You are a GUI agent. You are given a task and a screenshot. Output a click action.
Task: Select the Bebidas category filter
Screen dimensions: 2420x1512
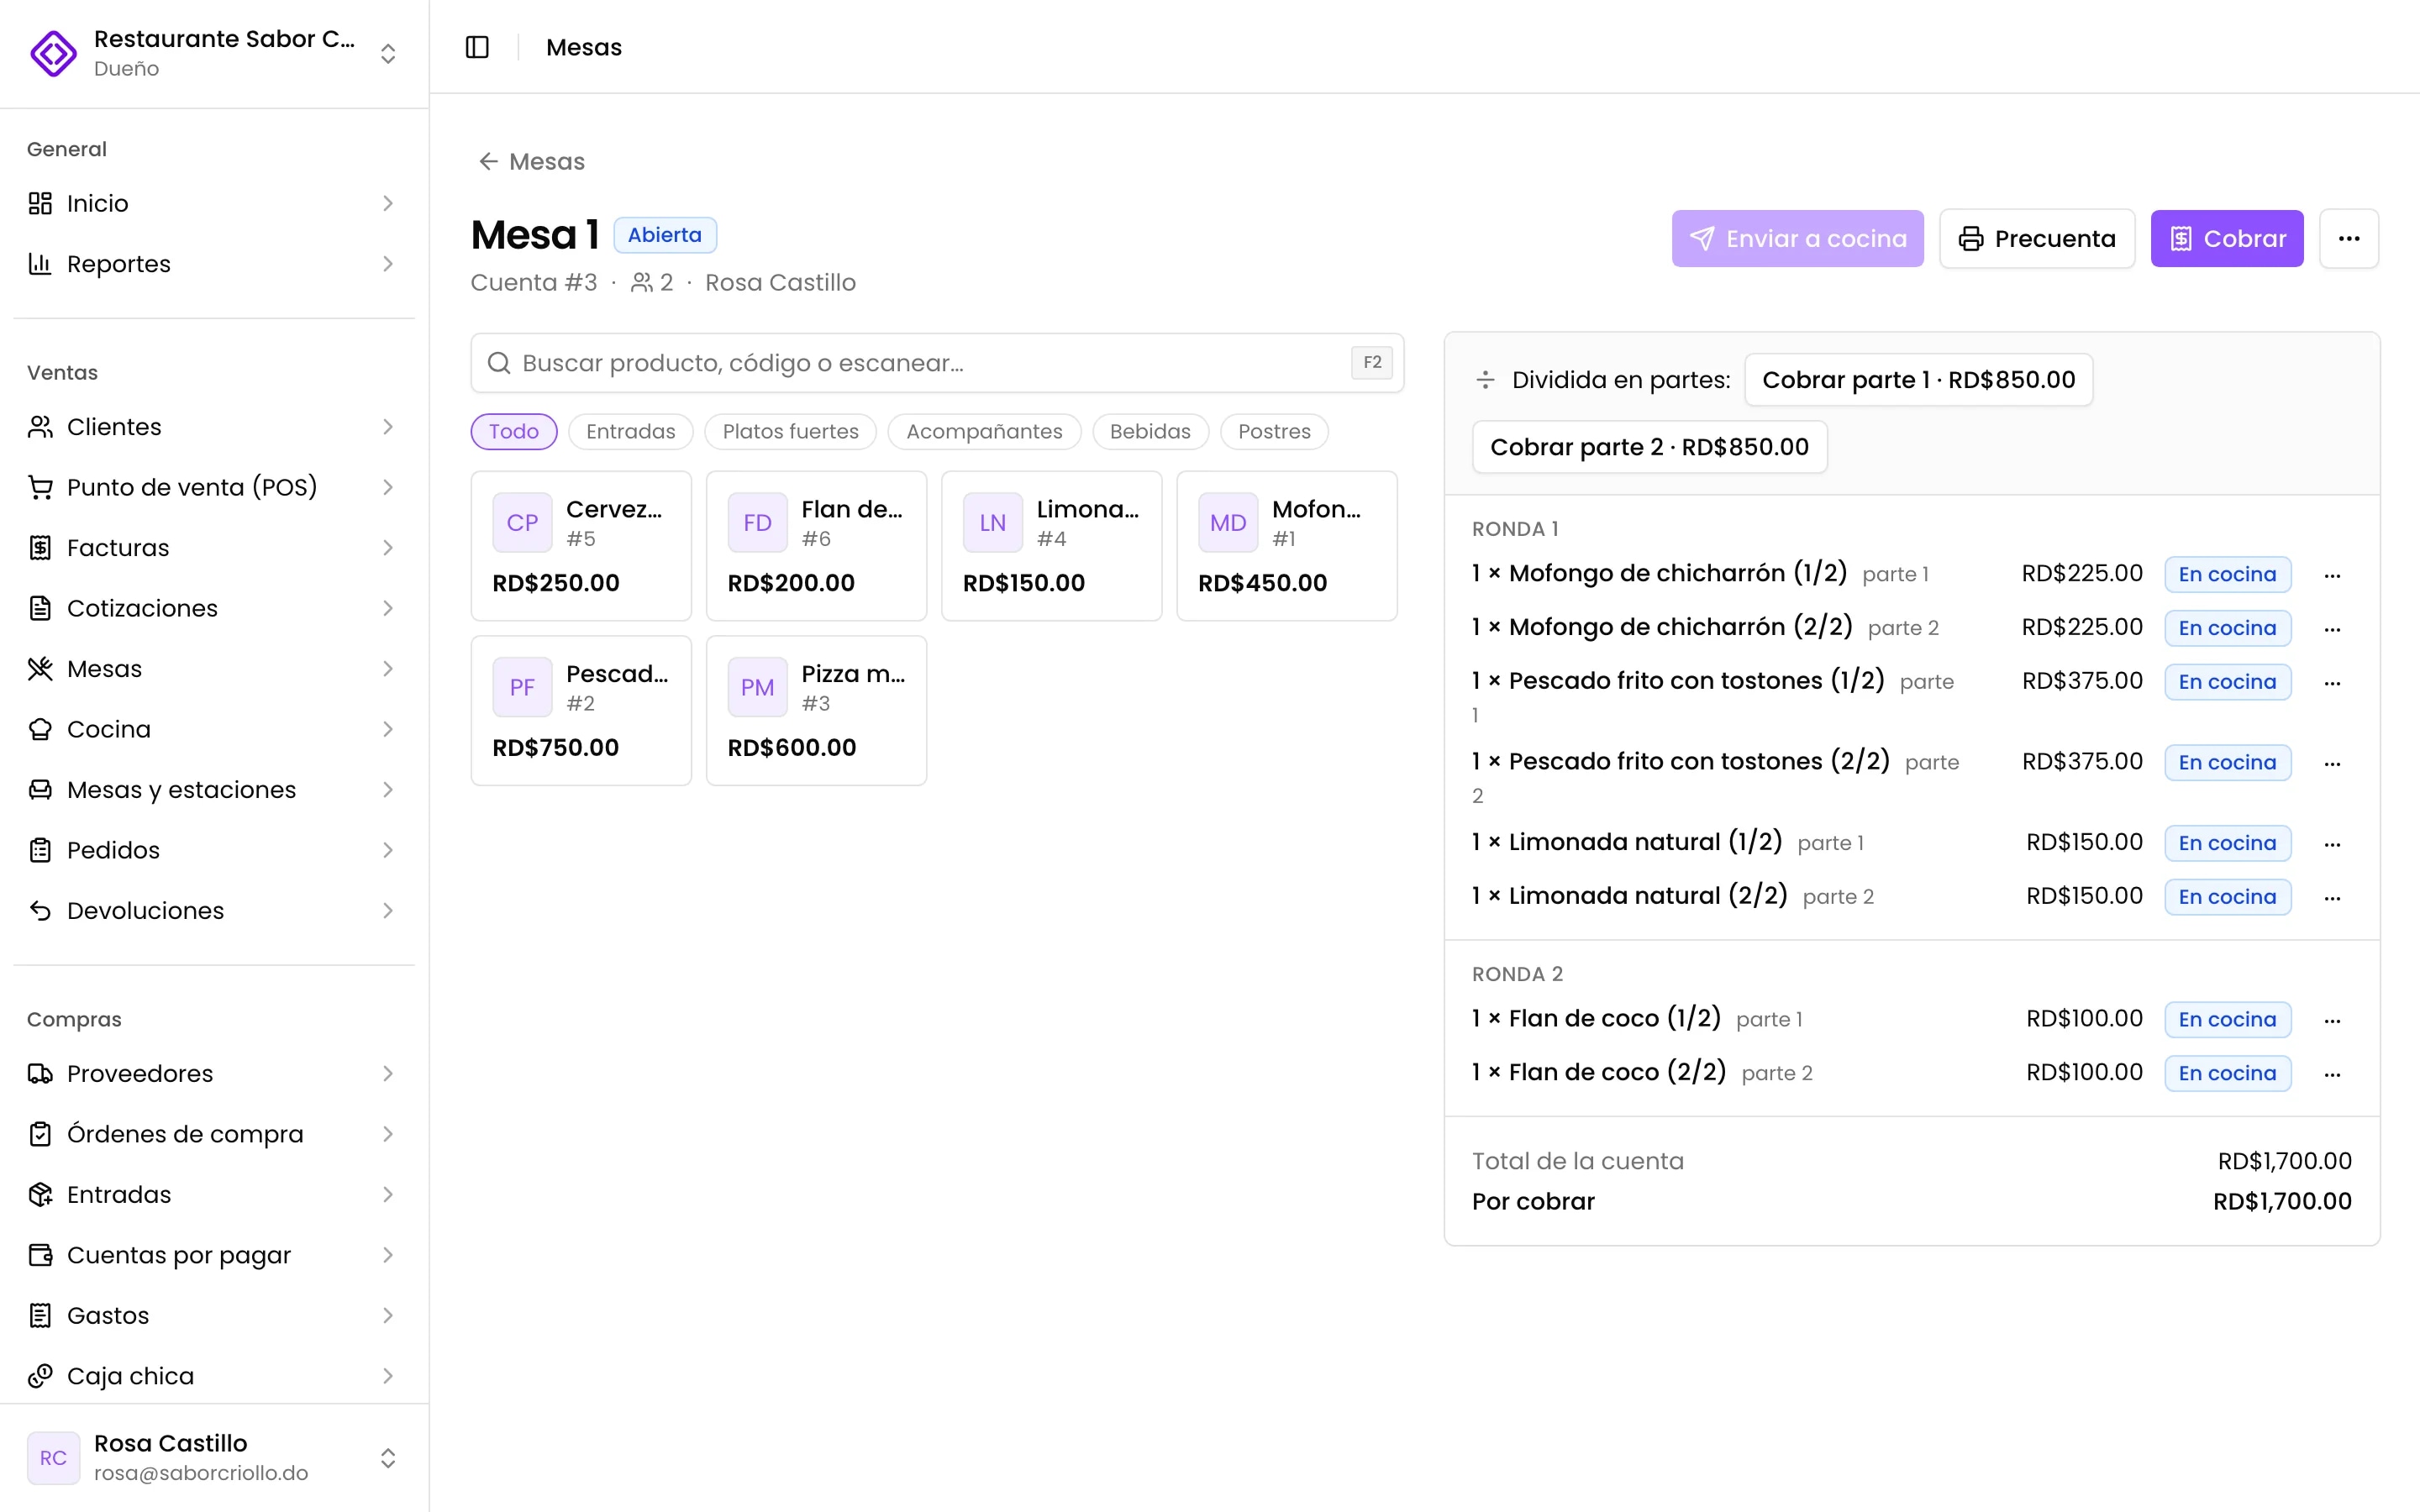point(1150,431)
